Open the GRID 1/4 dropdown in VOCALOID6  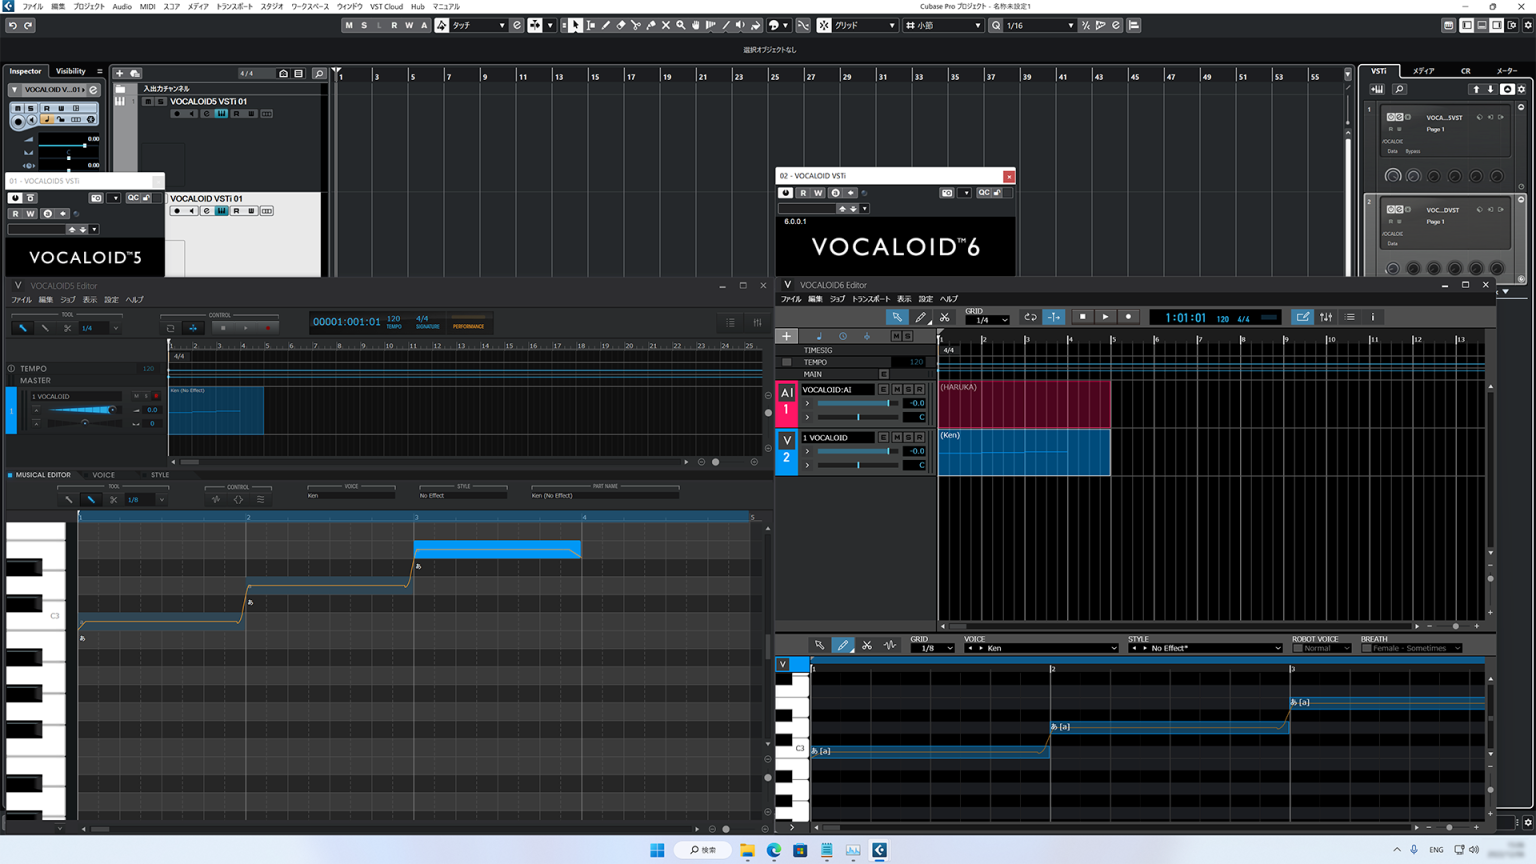[988, 319]
